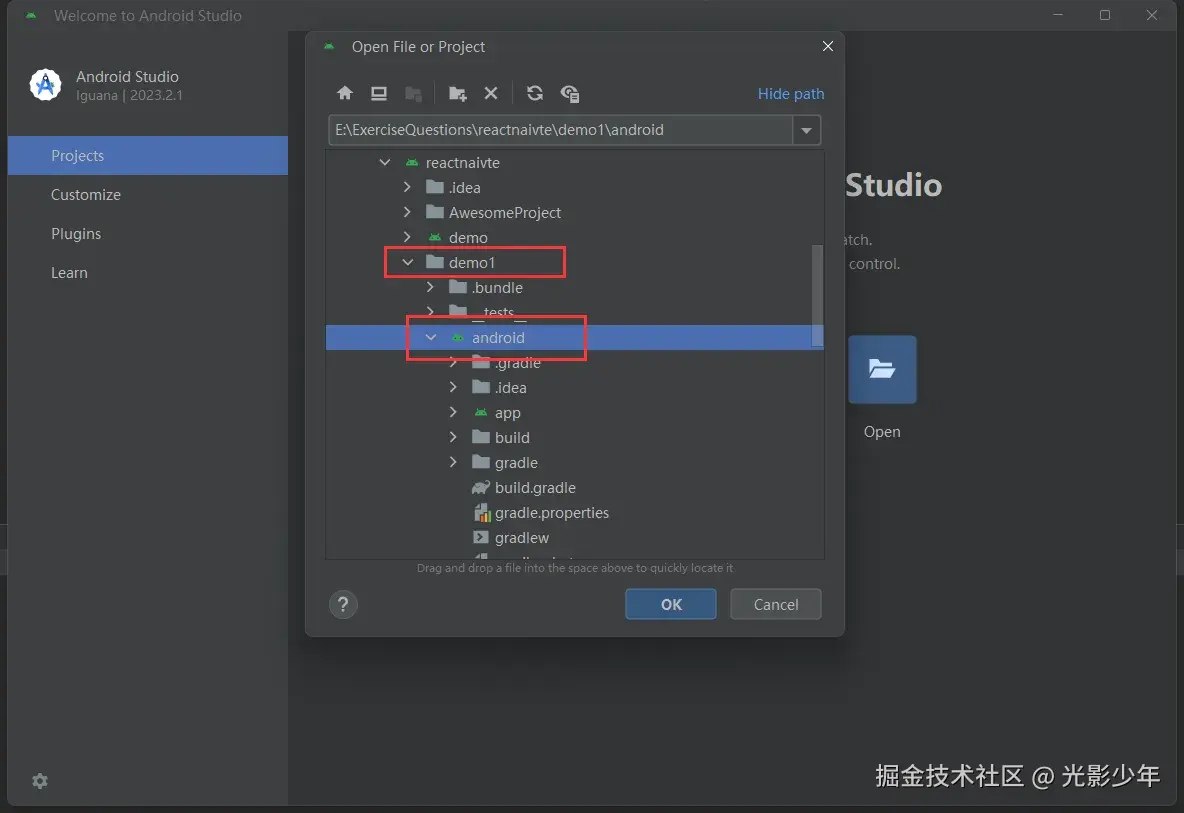Click the build.gradle file icon

480,488
